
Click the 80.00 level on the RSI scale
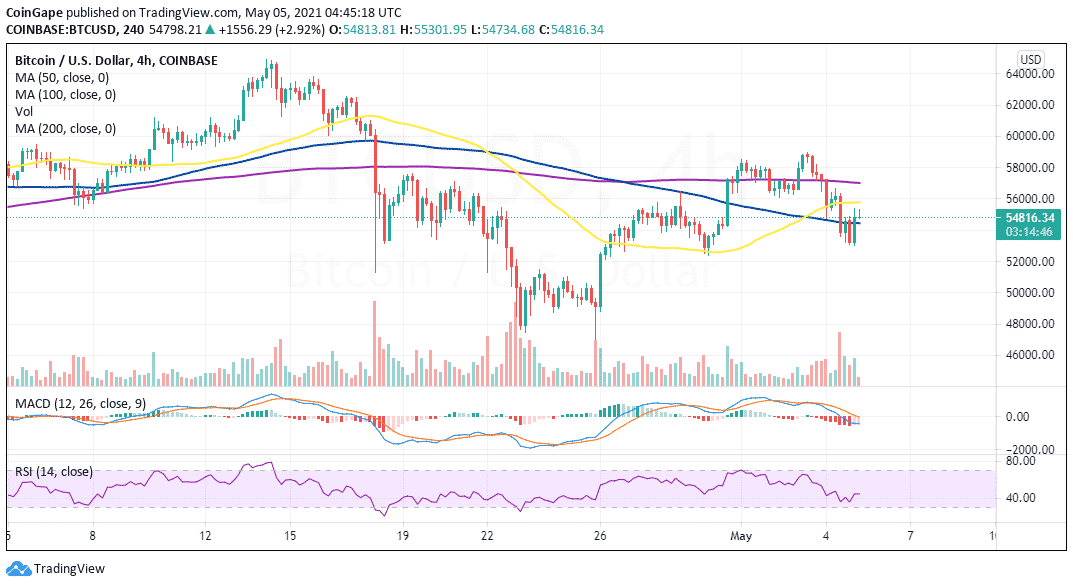(x=1020, y=460)
